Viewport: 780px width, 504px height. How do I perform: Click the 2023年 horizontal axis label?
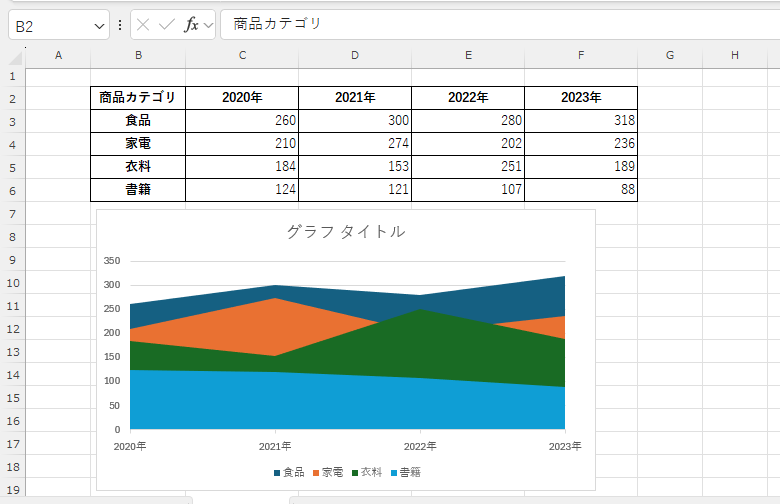click(565, 446)
